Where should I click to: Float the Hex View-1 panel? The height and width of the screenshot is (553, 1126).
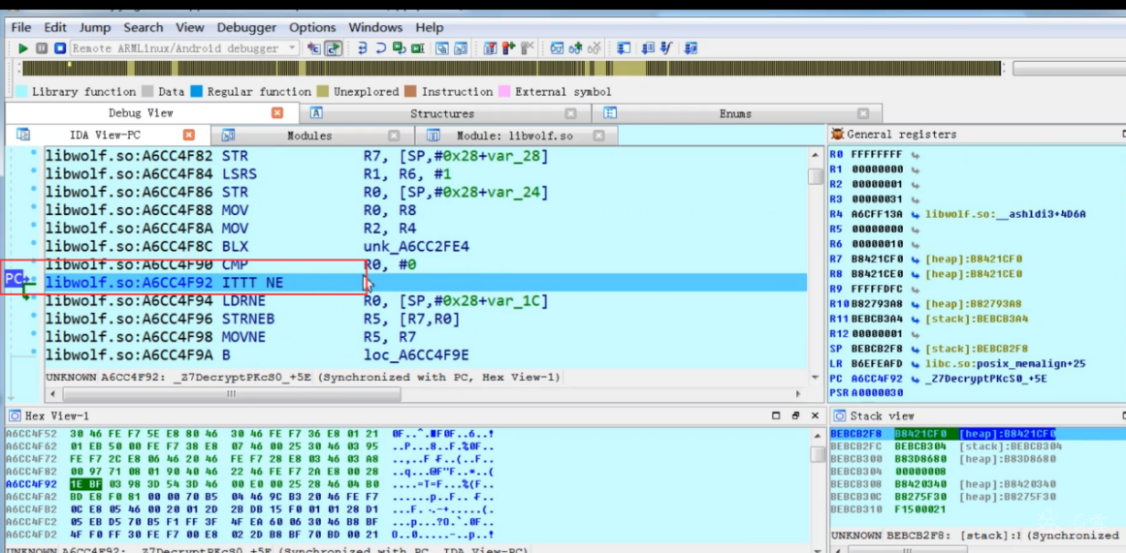(x=796, y=416)
